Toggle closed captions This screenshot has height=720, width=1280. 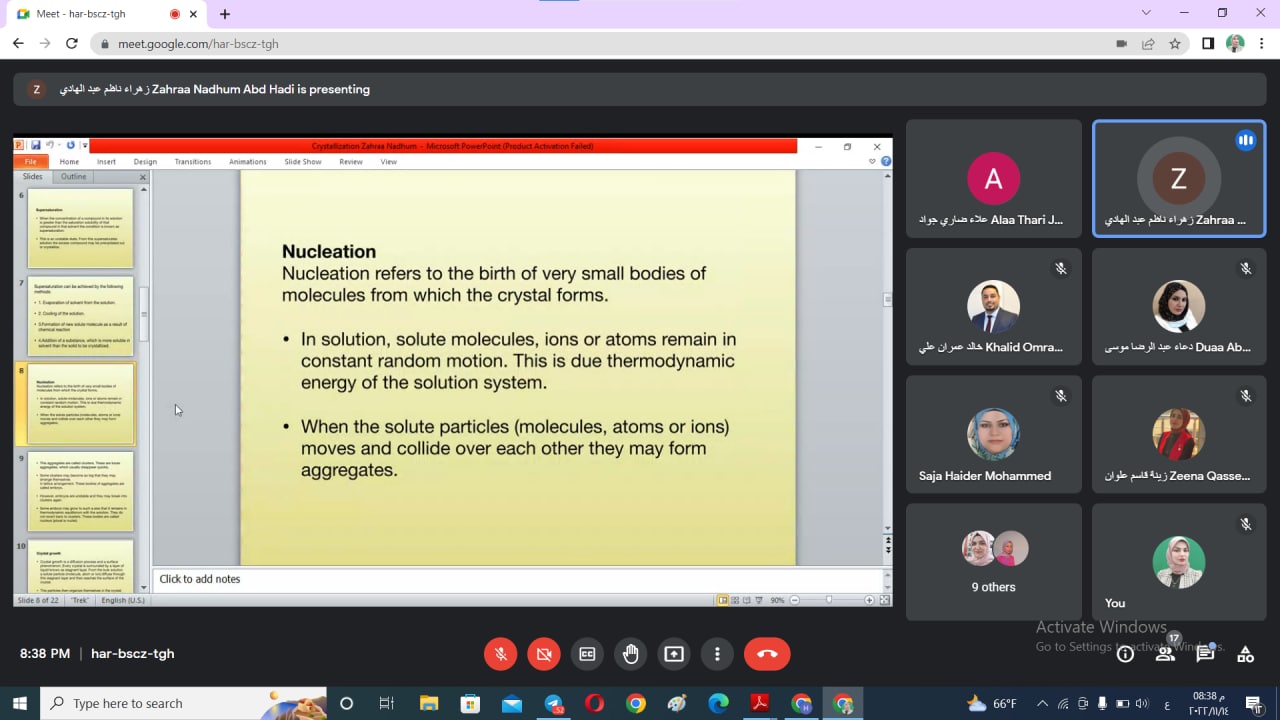587,654
